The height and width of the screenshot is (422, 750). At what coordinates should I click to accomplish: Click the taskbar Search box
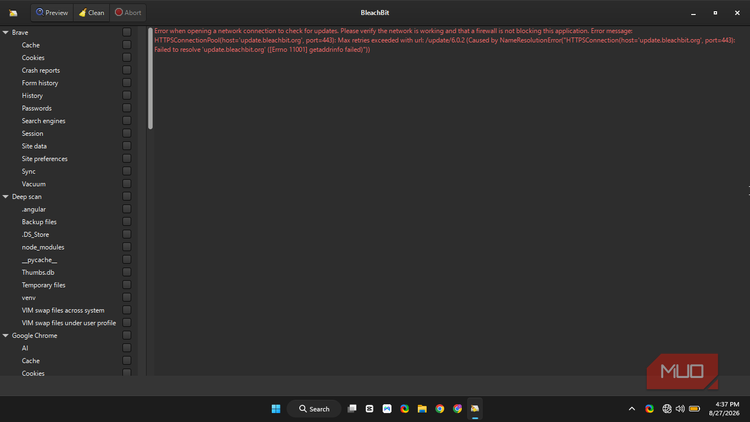[x=314, y=409]
